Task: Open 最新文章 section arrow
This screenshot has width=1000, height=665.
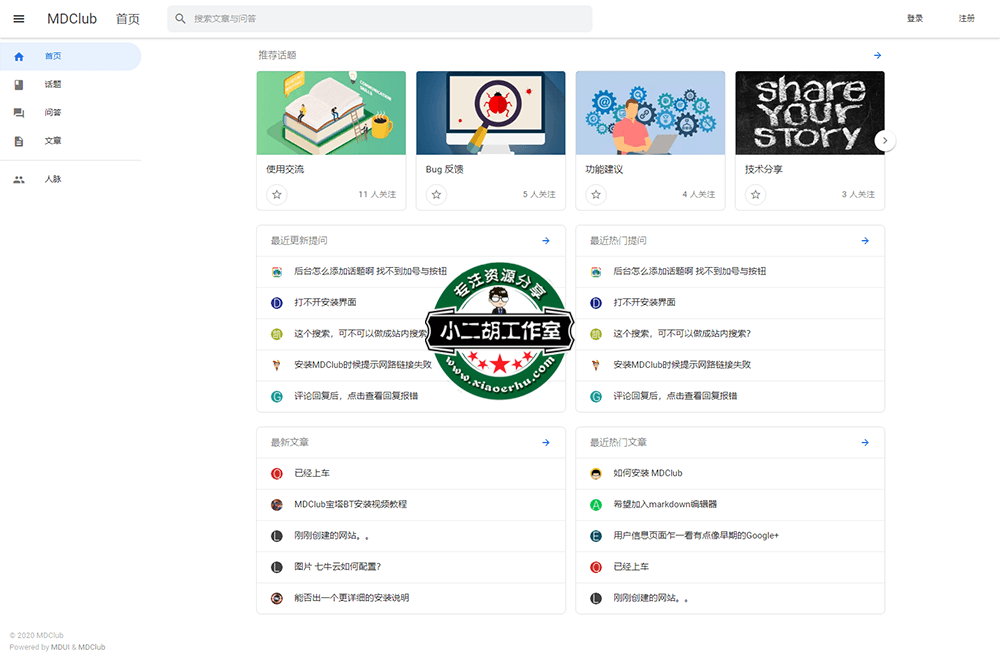Action: [546, 442]
